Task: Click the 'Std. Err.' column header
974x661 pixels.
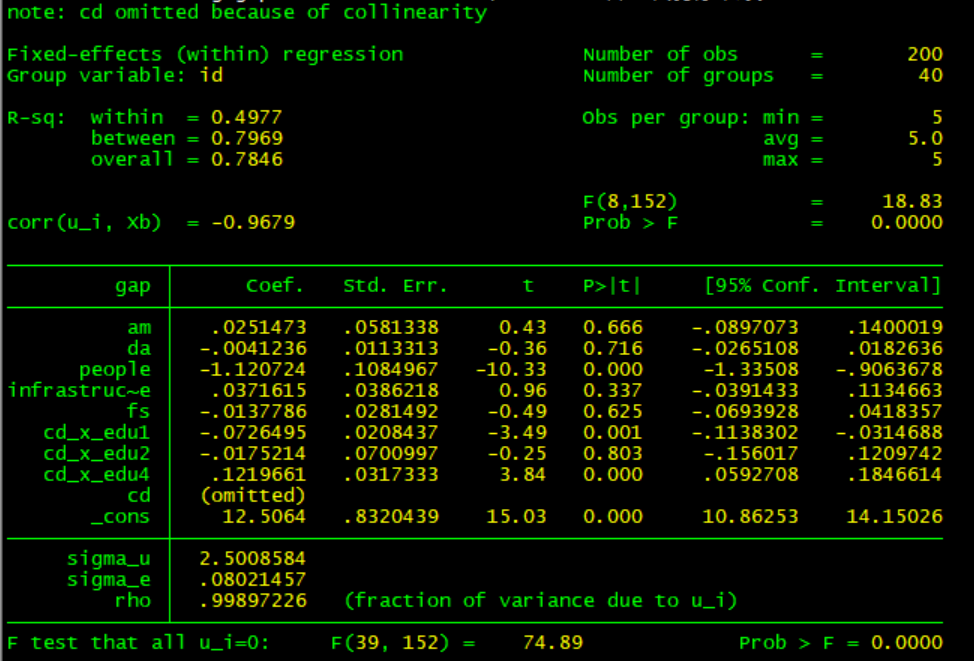Action: coord(395,286)
